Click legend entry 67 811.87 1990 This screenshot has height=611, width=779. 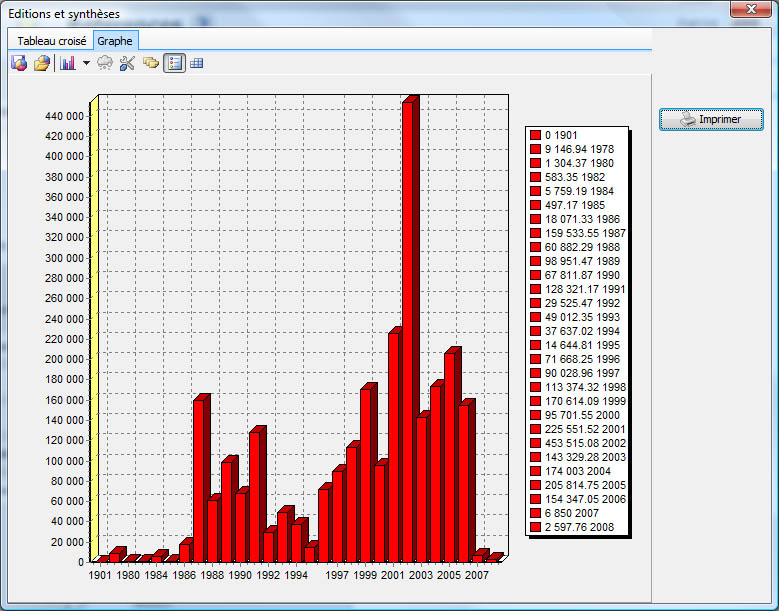[x=575, y=275]
